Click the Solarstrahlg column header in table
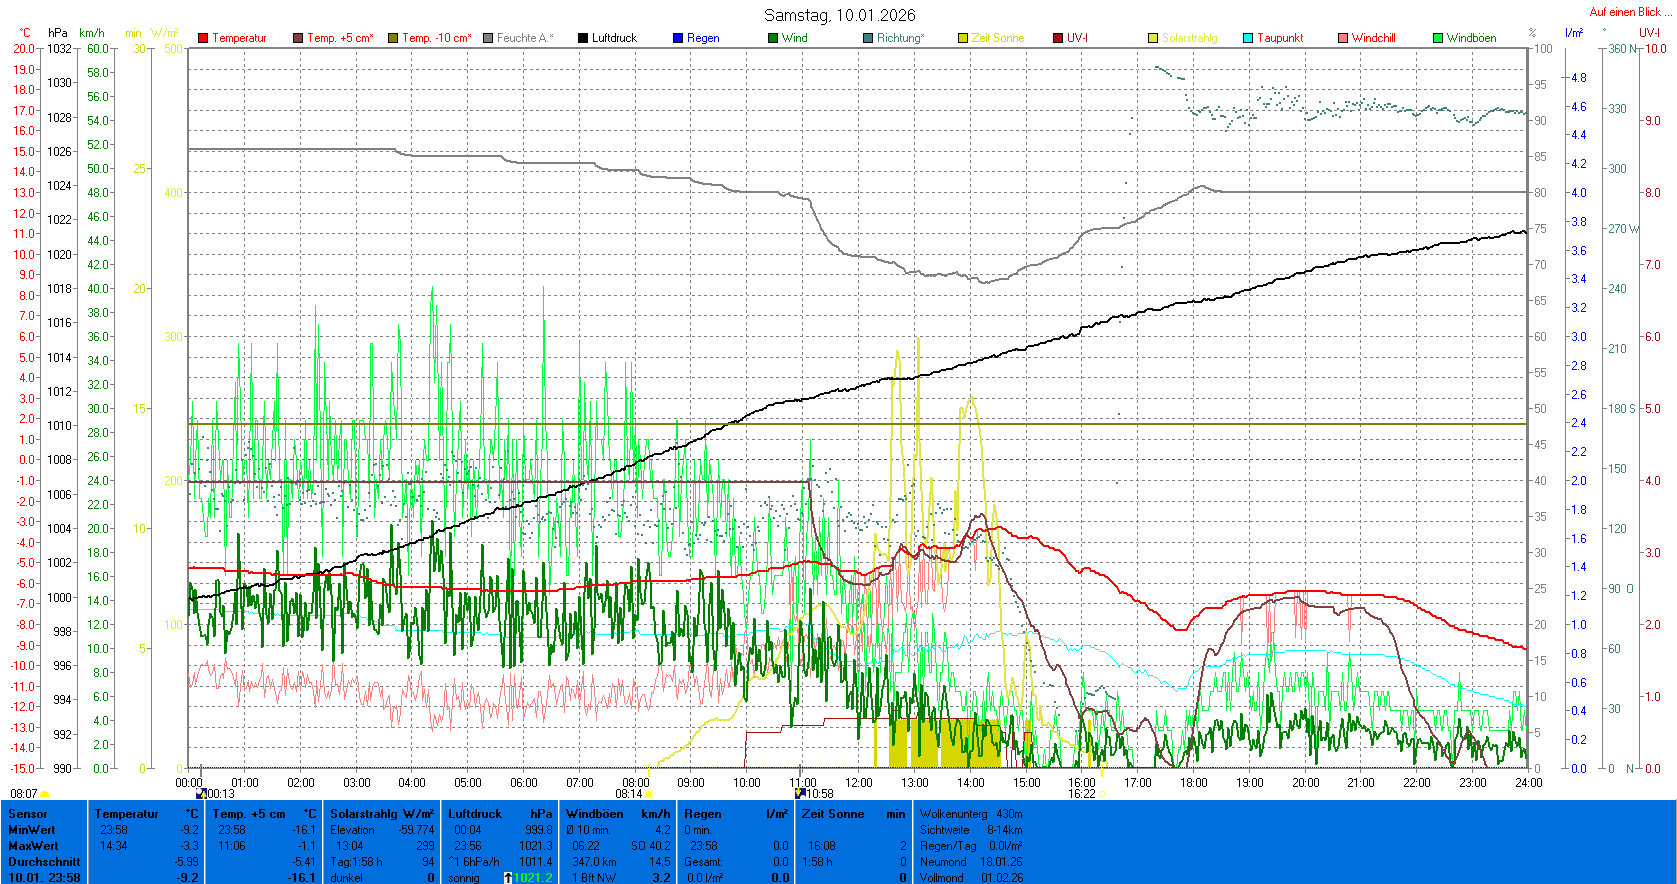 point(382,814)
